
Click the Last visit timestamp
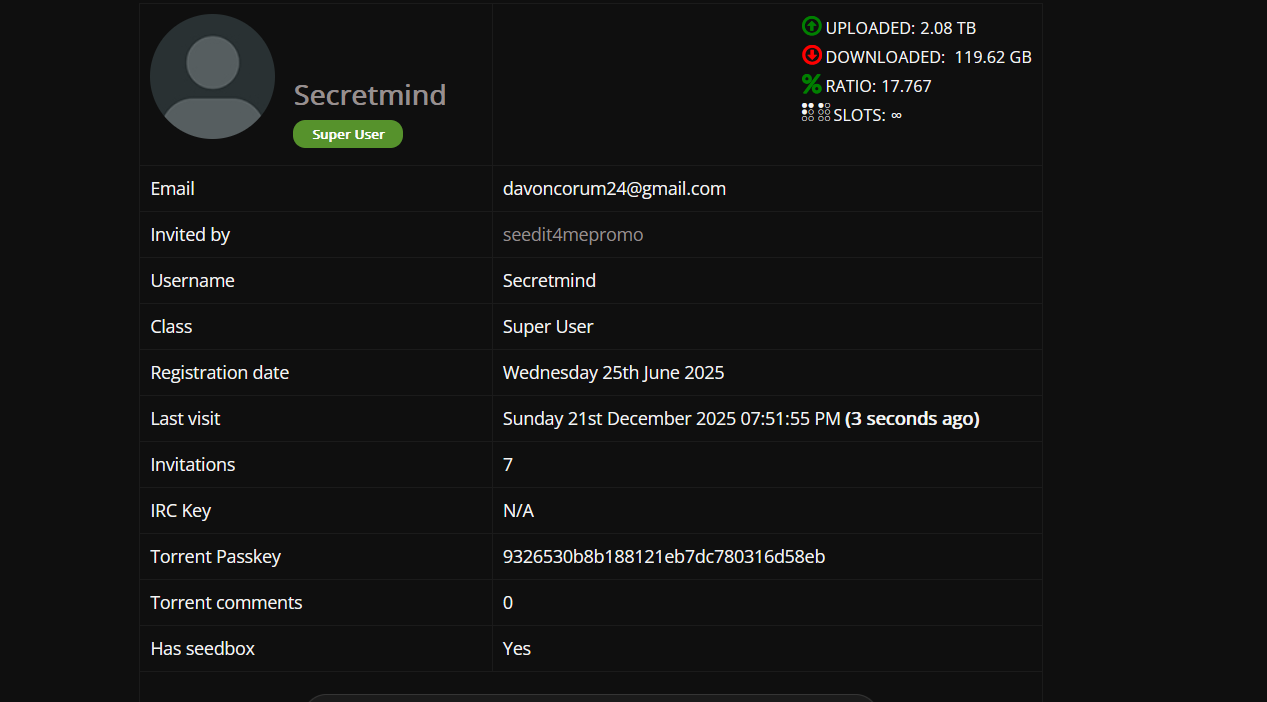(x=741, y=419)
